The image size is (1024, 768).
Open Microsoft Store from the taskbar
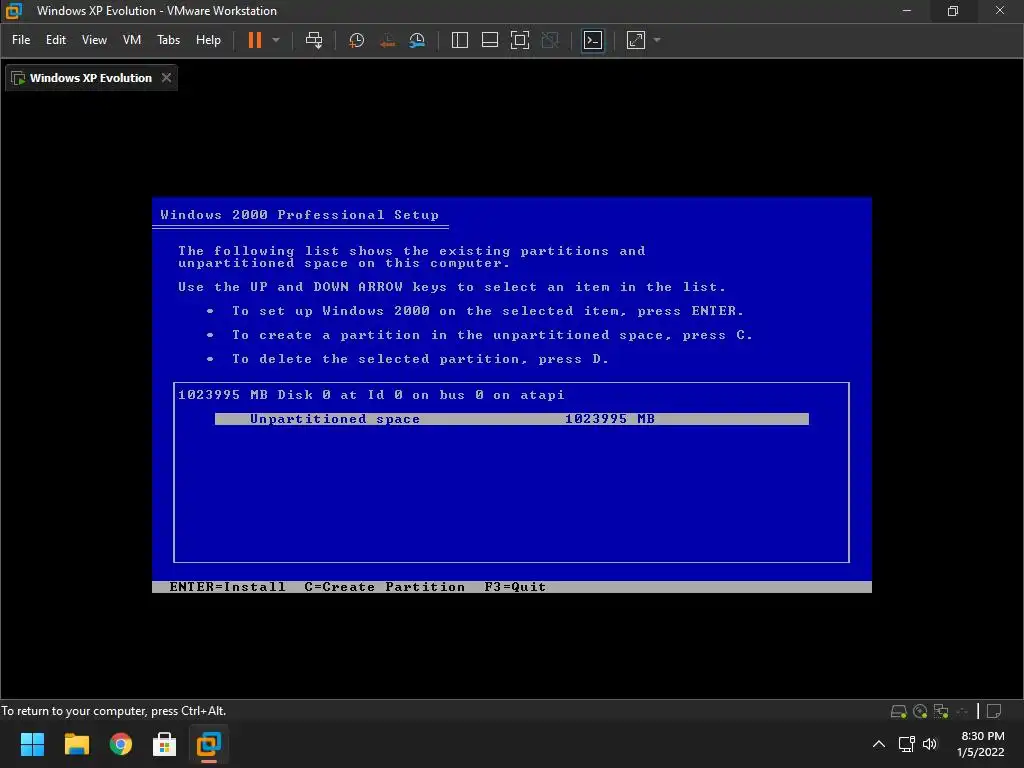click(165, 744)
